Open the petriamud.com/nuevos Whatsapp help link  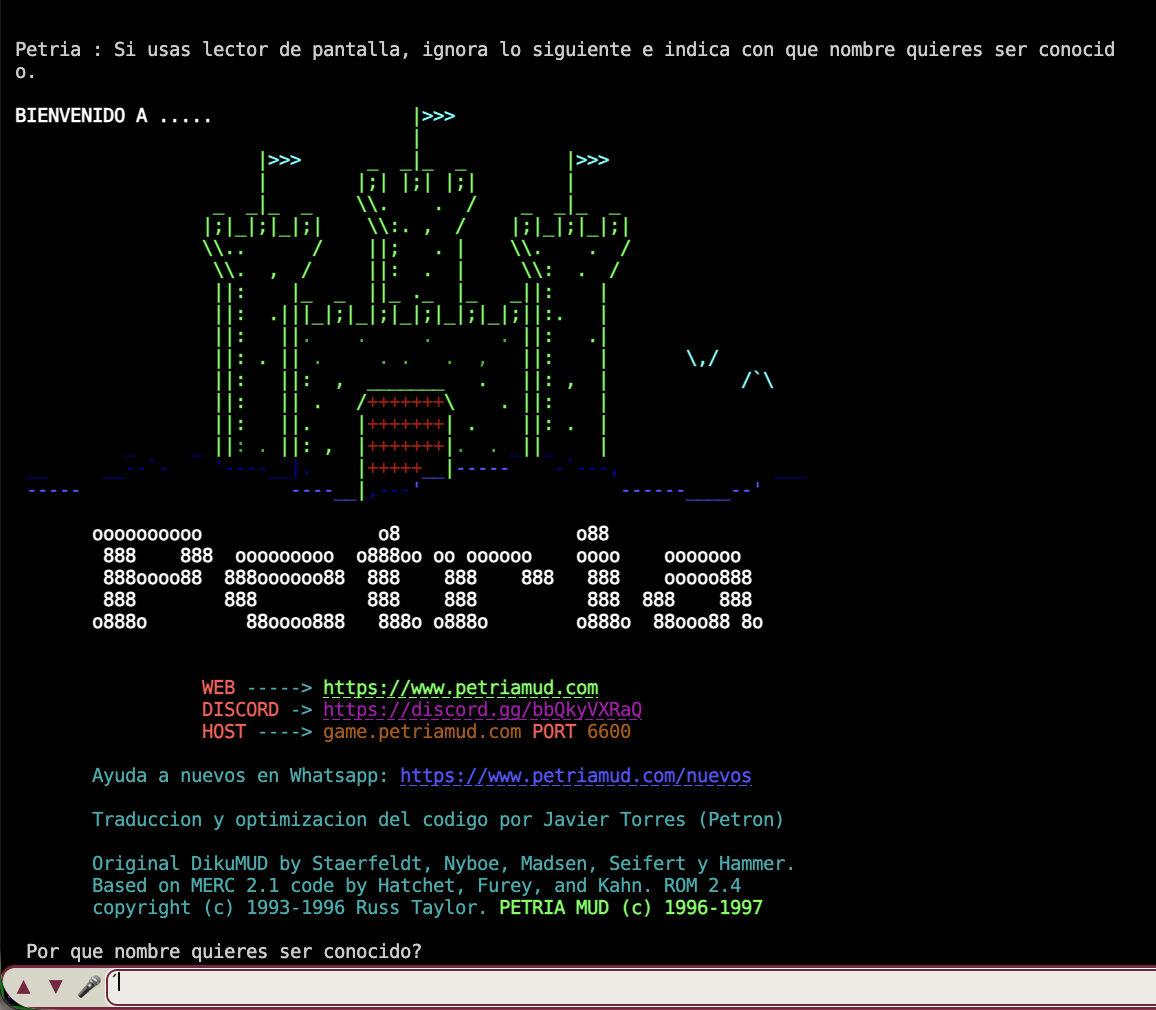click(576, 776)
